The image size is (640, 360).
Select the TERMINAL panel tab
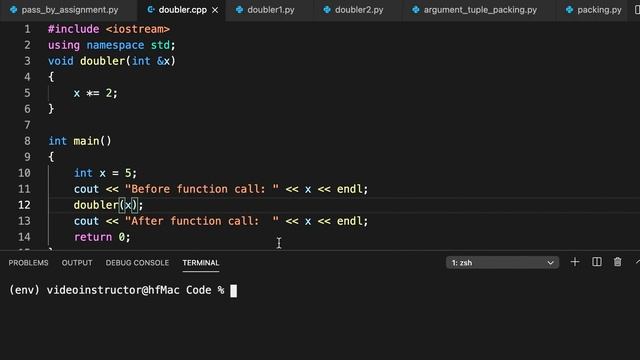coord(201,263)
